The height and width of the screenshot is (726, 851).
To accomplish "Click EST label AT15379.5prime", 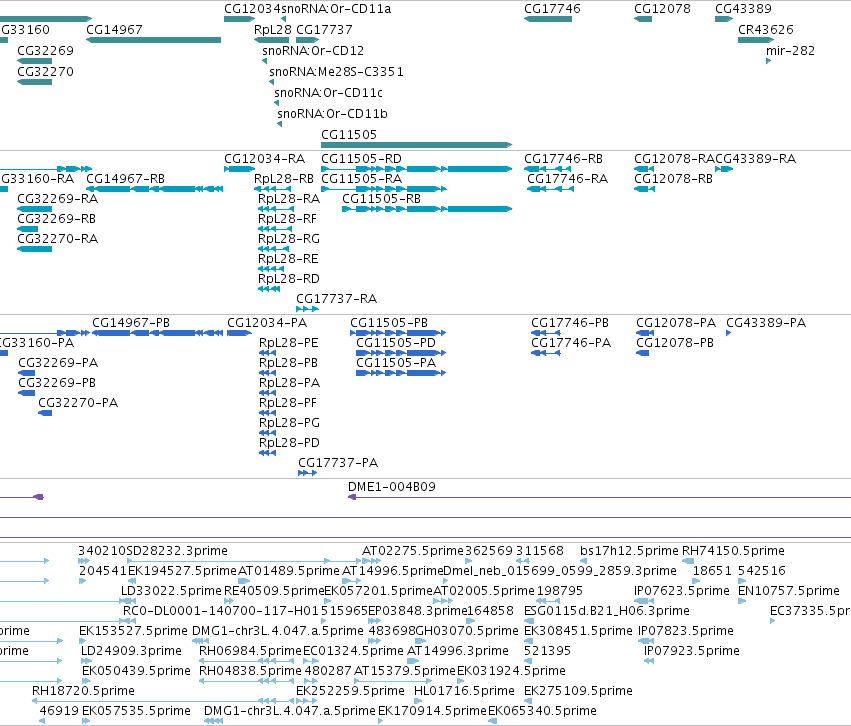I will coord(405,671).
